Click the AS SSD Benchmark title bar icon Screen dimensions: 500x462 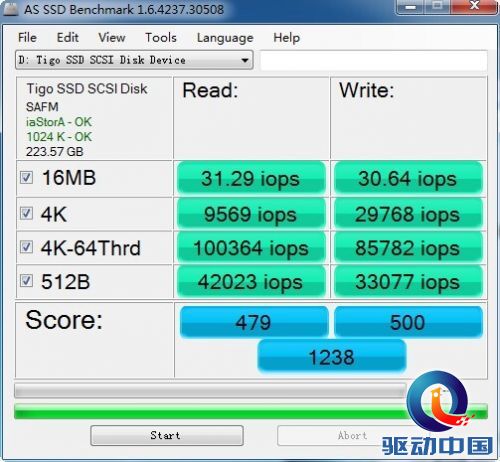10,9
